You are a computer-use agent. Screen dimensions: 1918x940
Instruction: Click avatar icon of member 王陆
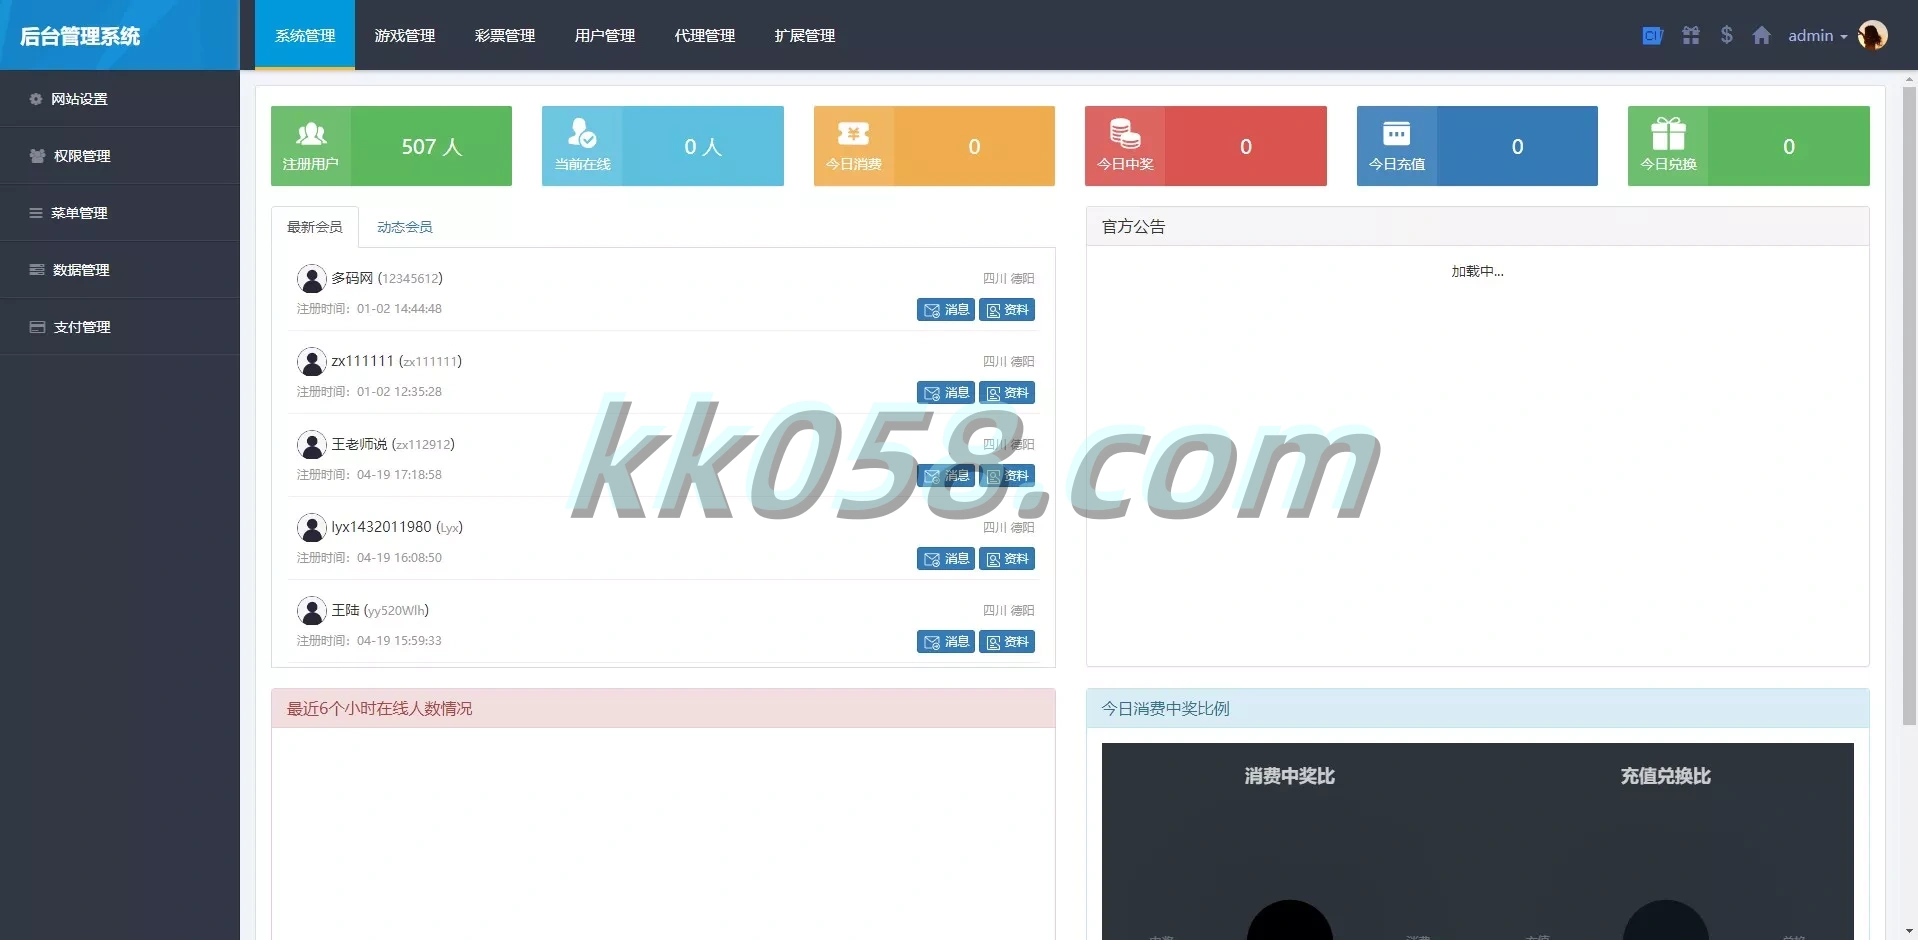point(312,611)
